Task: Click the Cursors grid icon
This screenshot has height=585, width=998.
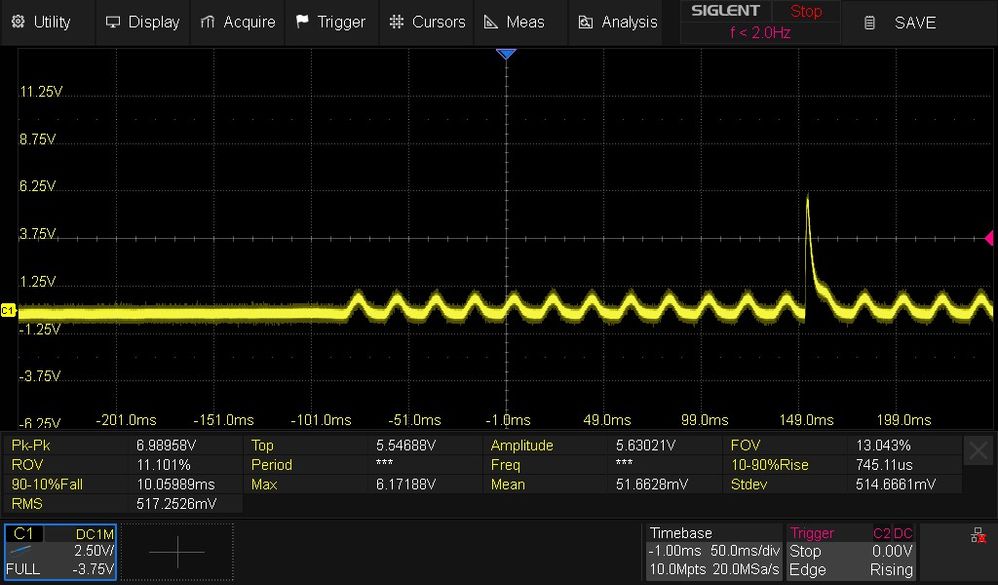Action: click(397, 22)
